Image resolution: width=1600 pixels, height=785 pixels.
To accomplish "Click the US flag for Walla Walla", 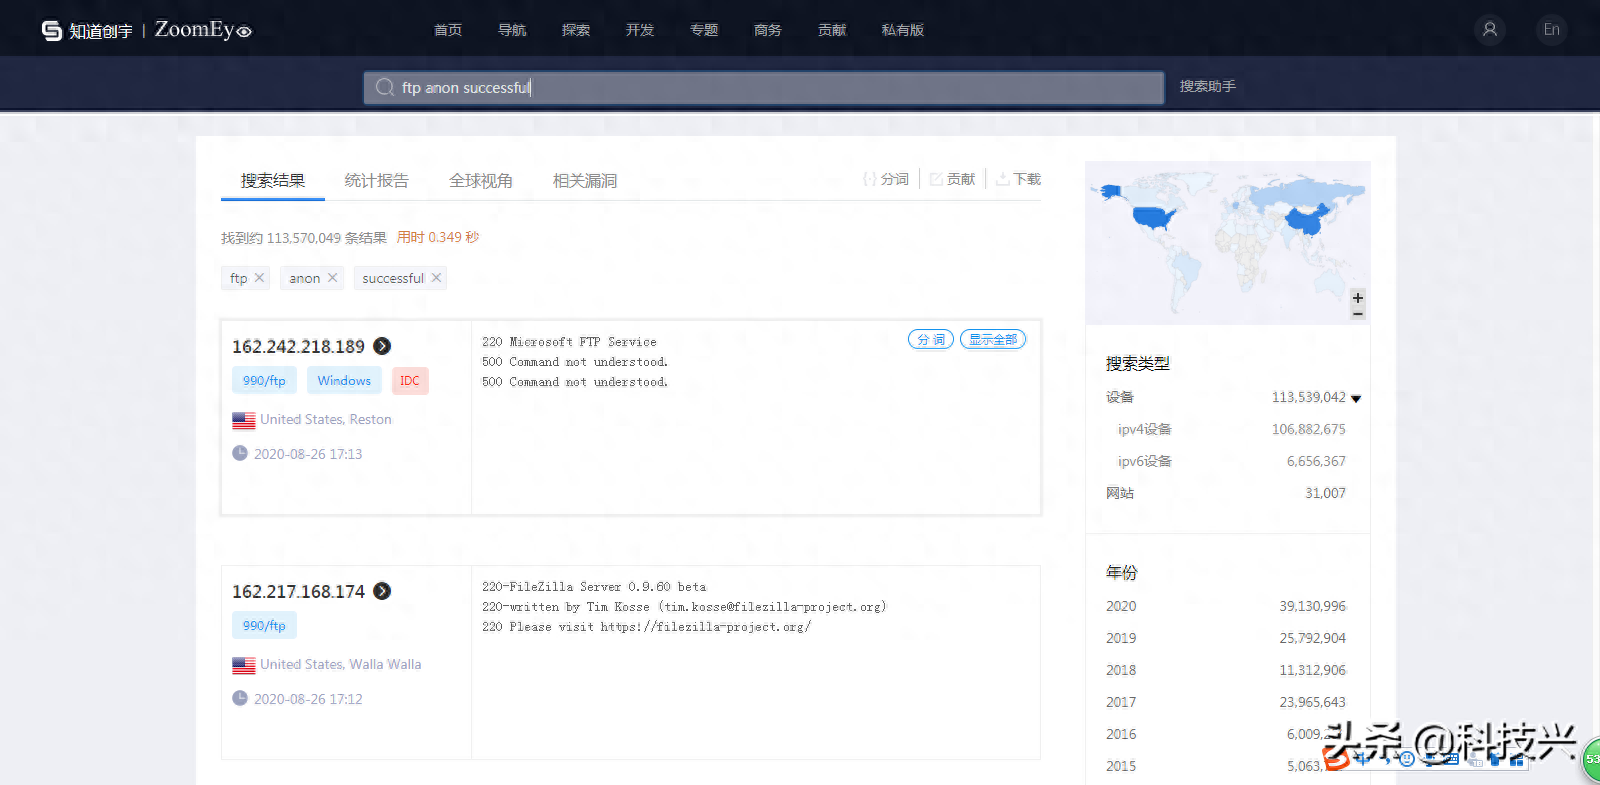I will point(243,665).
